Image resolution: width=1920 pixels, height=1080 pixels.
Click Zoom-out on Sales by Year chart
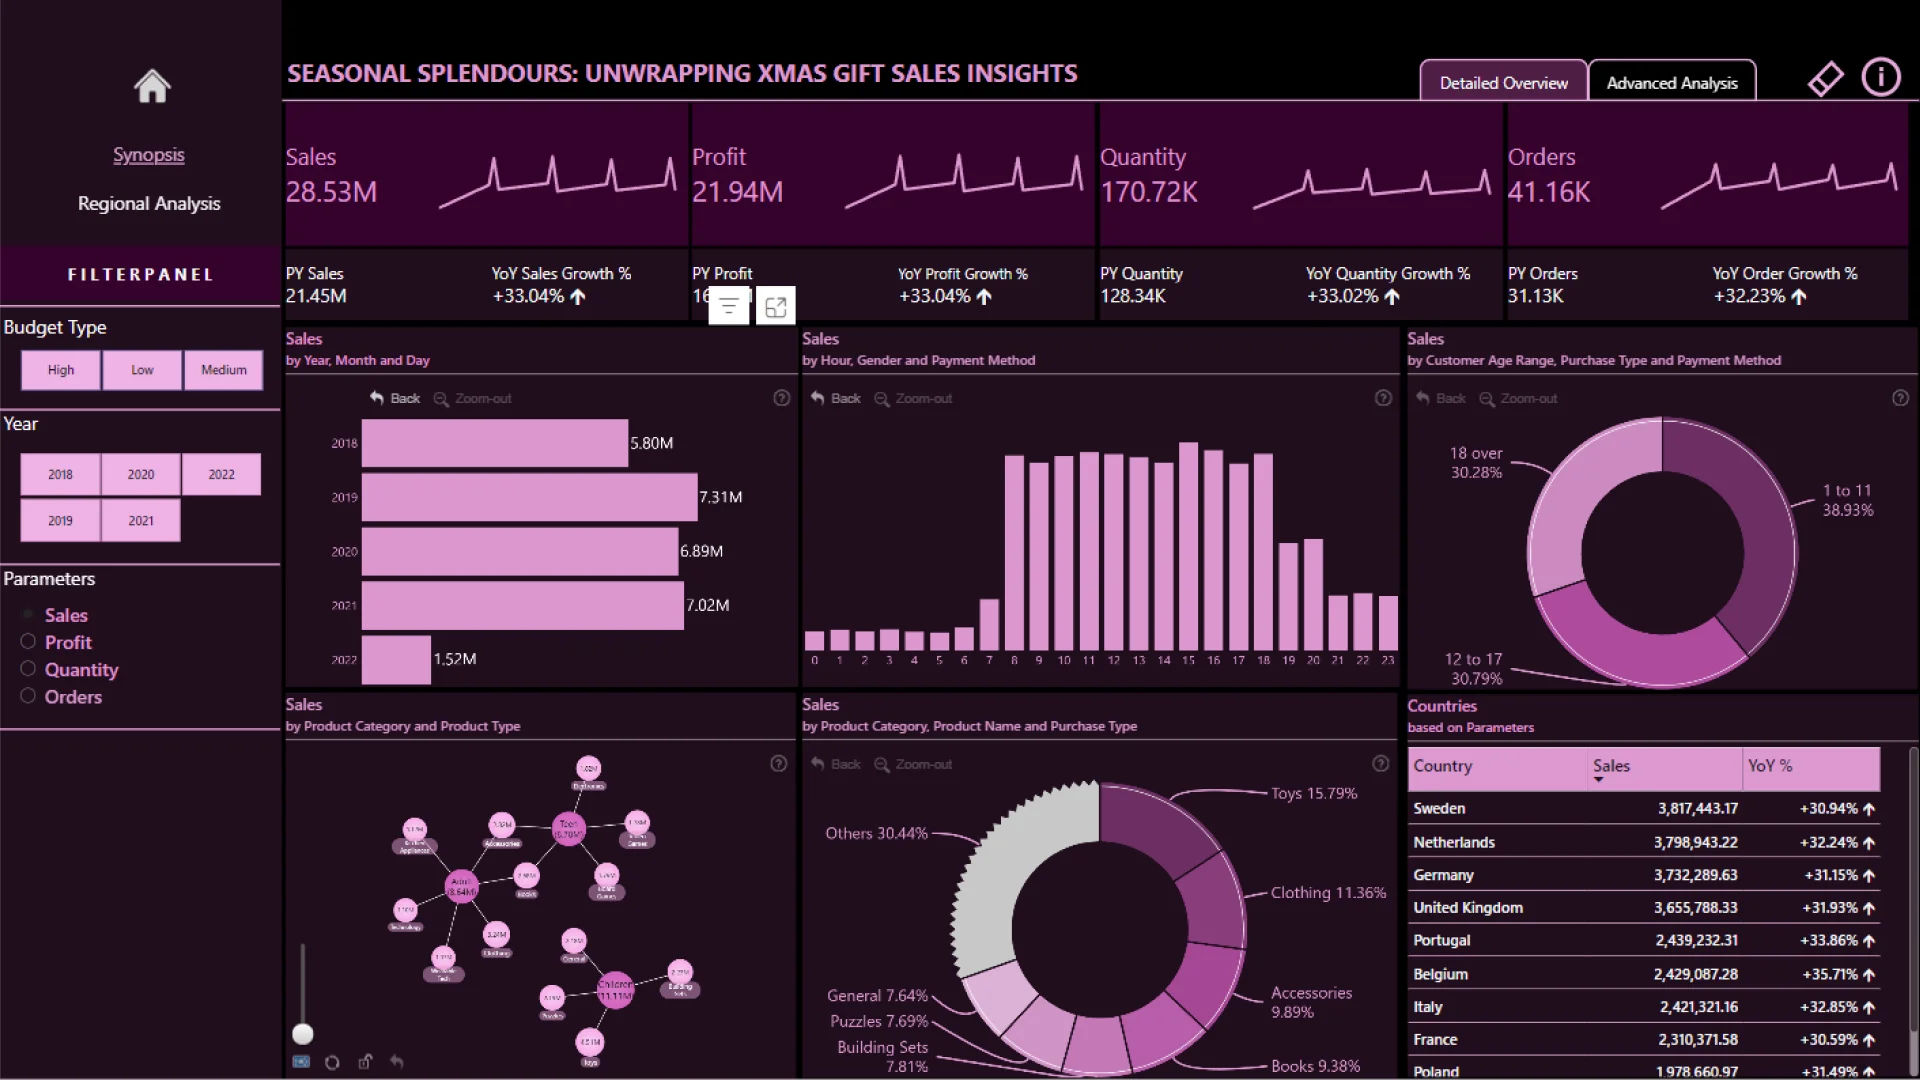pos(473,398)
